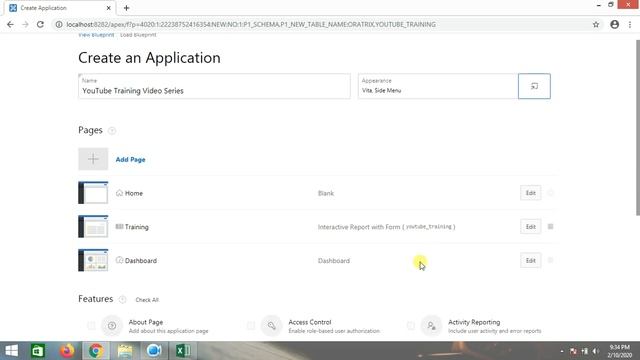640x360 pixels.
Task: Open the Chrome profile account icon
Action: click(614, 24)
